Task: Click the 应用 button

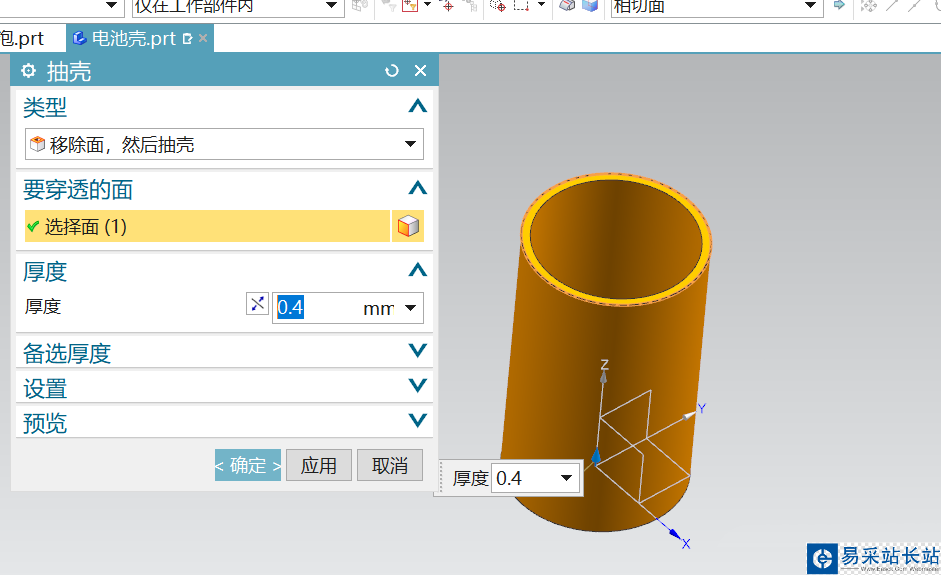Action: (319, 465)
